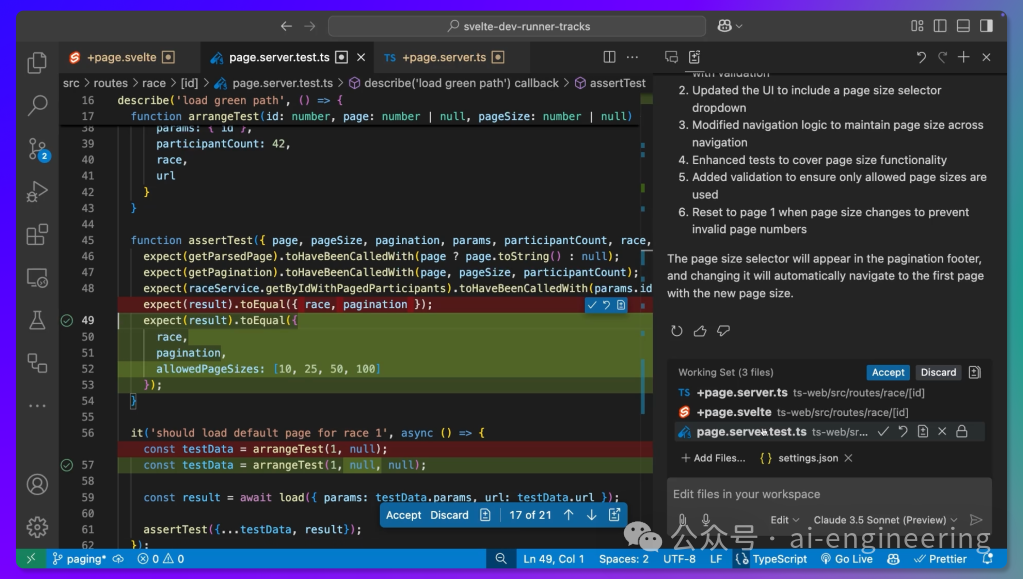1023x579 pixels.
Task: Switch to the +page.svelte tab
Action: pos(120,58)
